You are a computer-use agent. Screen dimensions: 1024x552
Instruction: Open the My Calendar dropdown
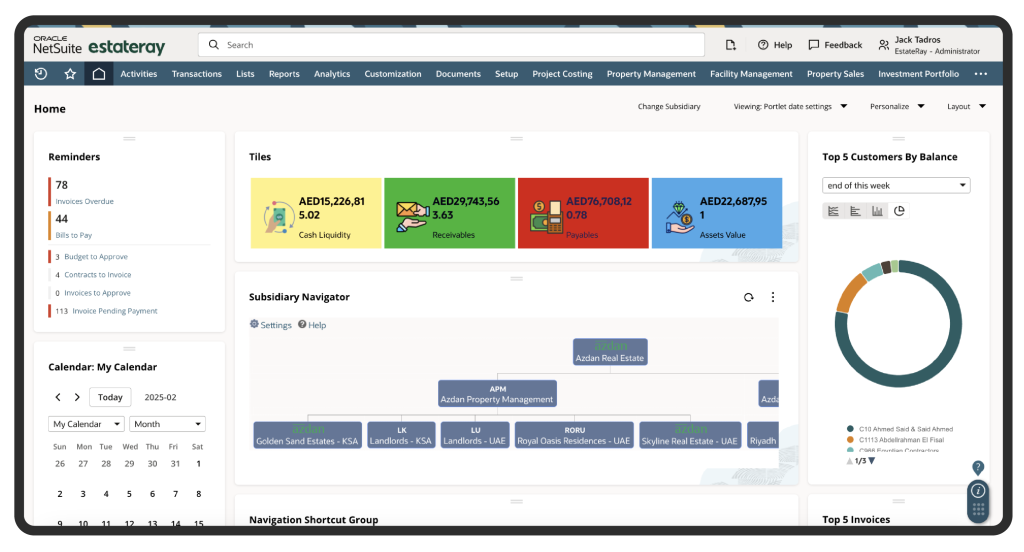86,424
